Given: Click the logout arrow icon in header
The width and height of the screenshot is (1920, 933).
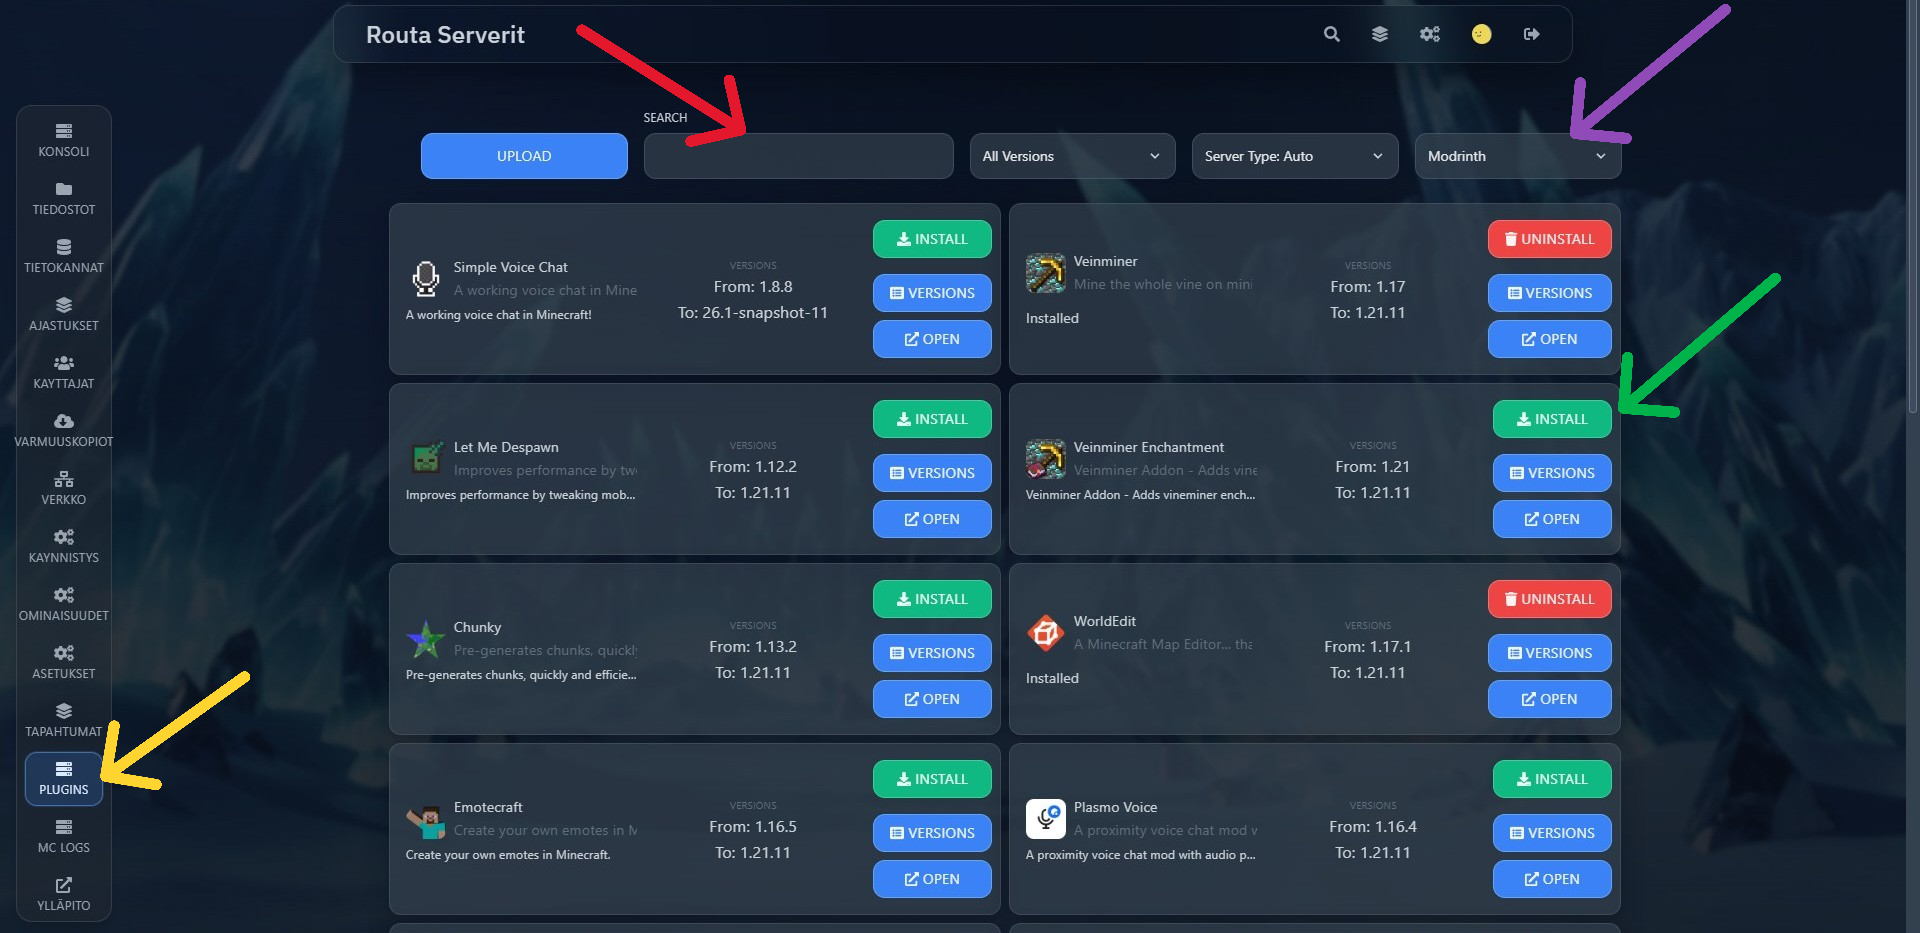Looking at the screenshot, I should (1531, 34).
